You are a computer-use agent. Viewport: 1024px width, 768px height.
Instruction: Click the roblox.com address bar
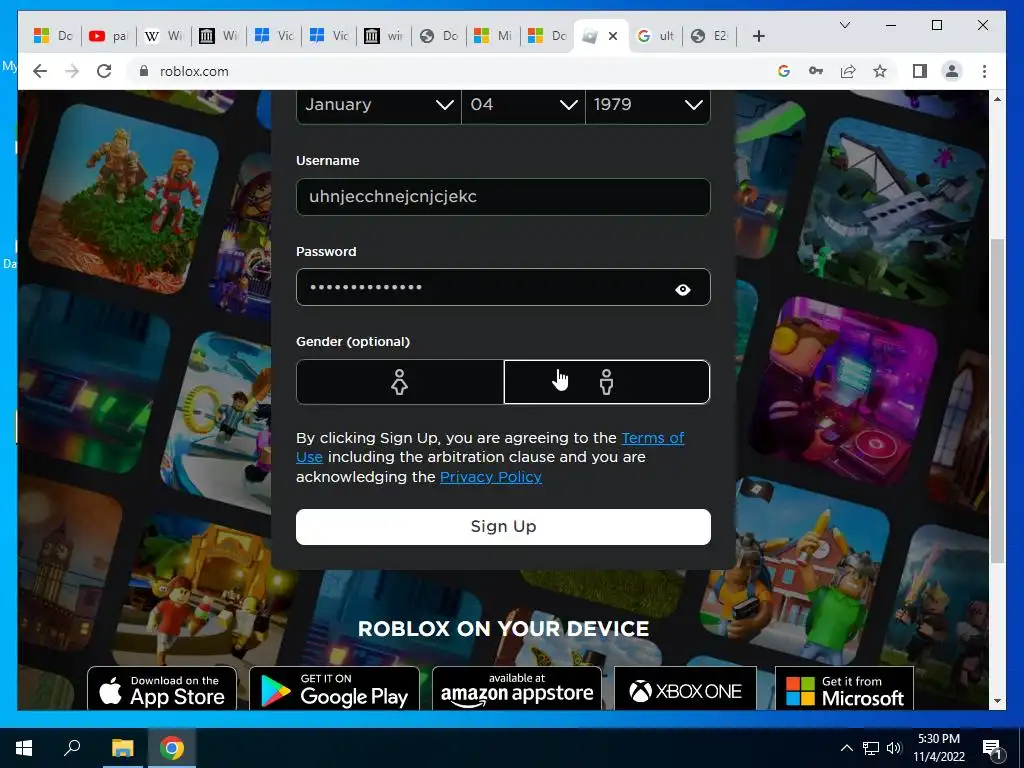click(451, 71)
